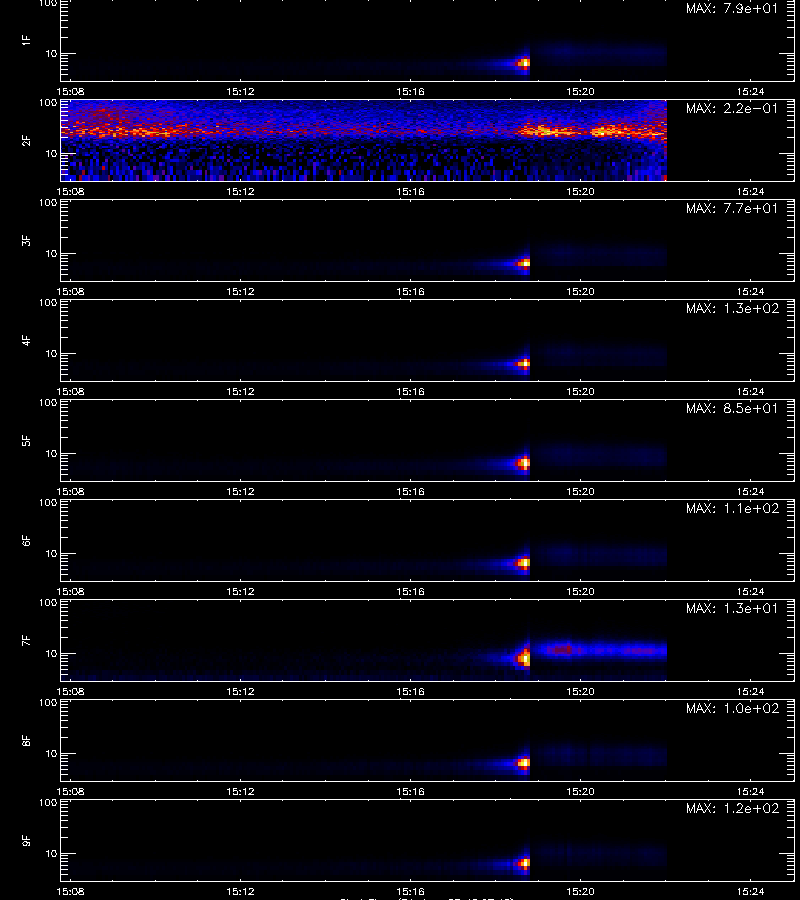
Task: Click the "15:20" tick label beneath panel 9F
Action: point(580,891)
